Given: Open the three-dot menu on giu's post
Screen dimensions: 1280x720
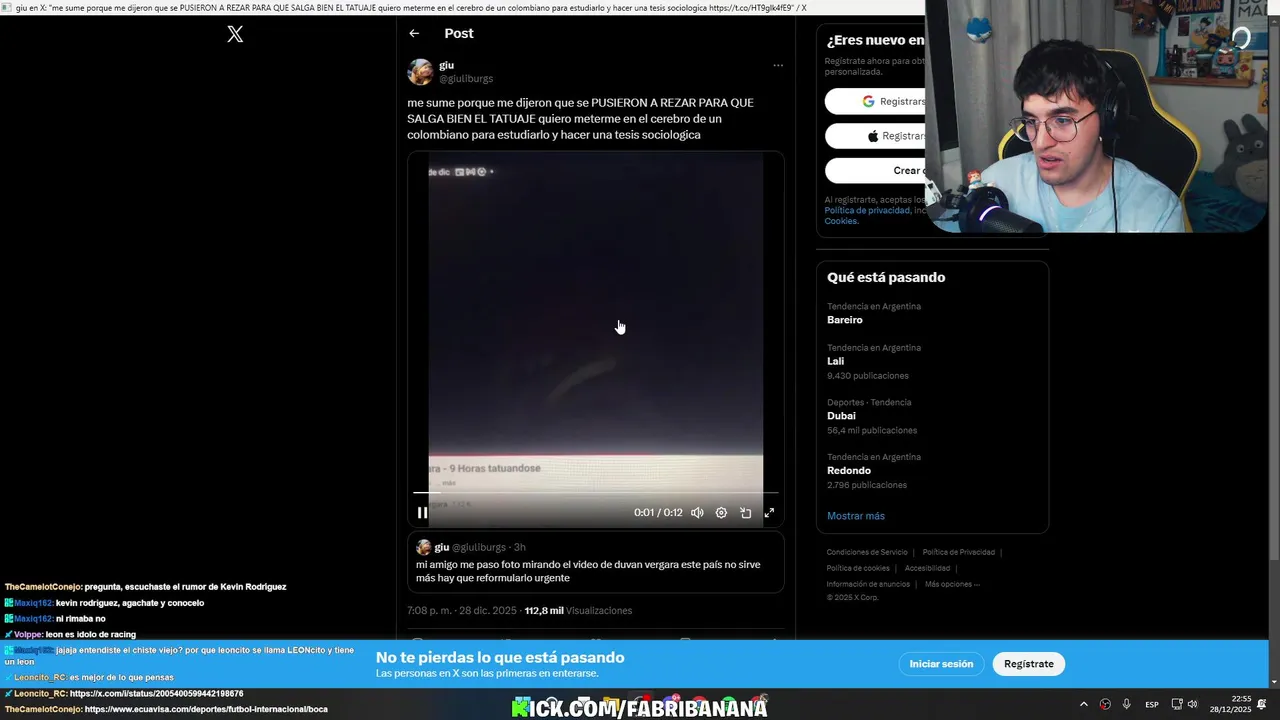Looking at the screenshot, I should pos(778,66).
